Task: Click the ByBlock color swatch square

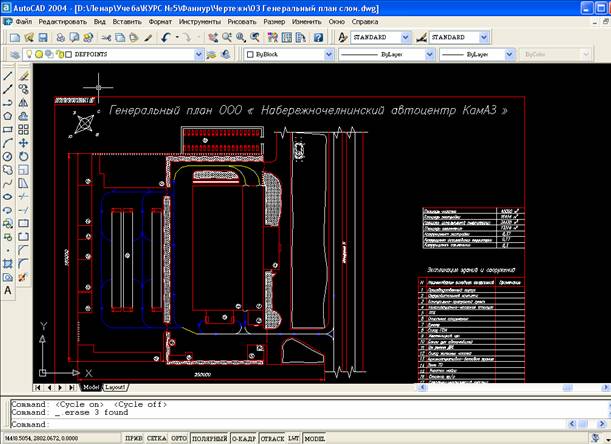Action: (x=250, y=55)
